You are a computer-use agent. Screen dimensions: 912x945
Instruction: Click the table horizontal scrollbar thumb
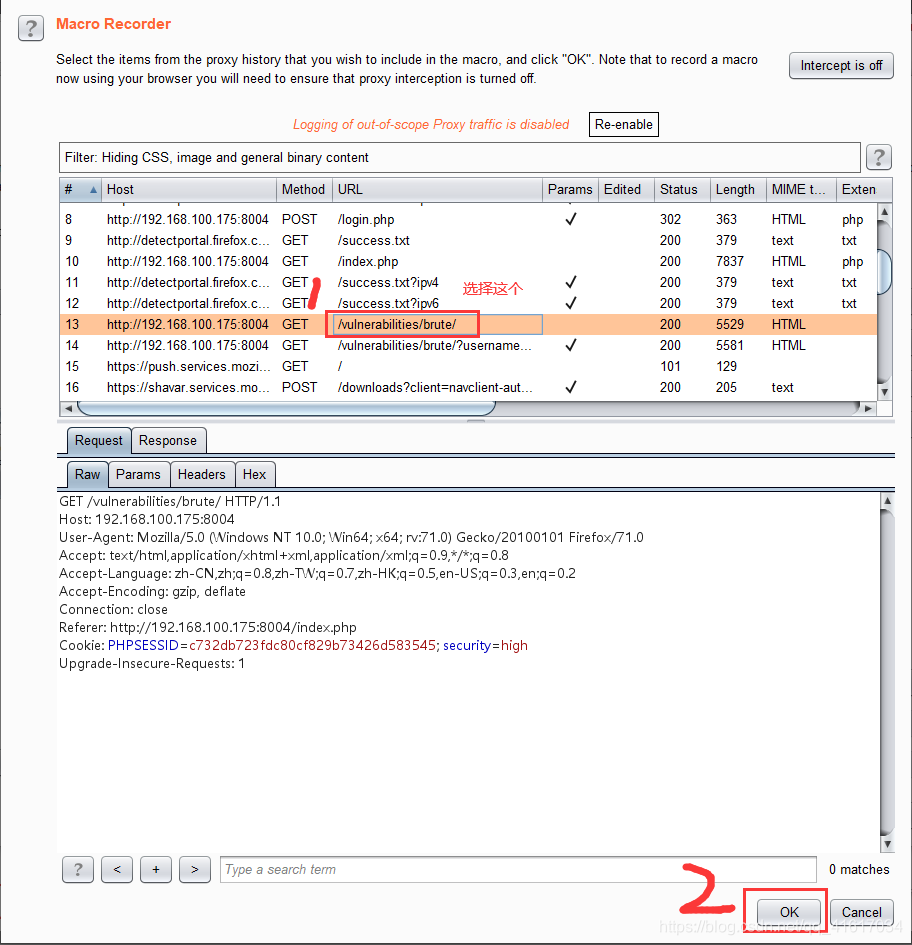(x=286, y=409)
